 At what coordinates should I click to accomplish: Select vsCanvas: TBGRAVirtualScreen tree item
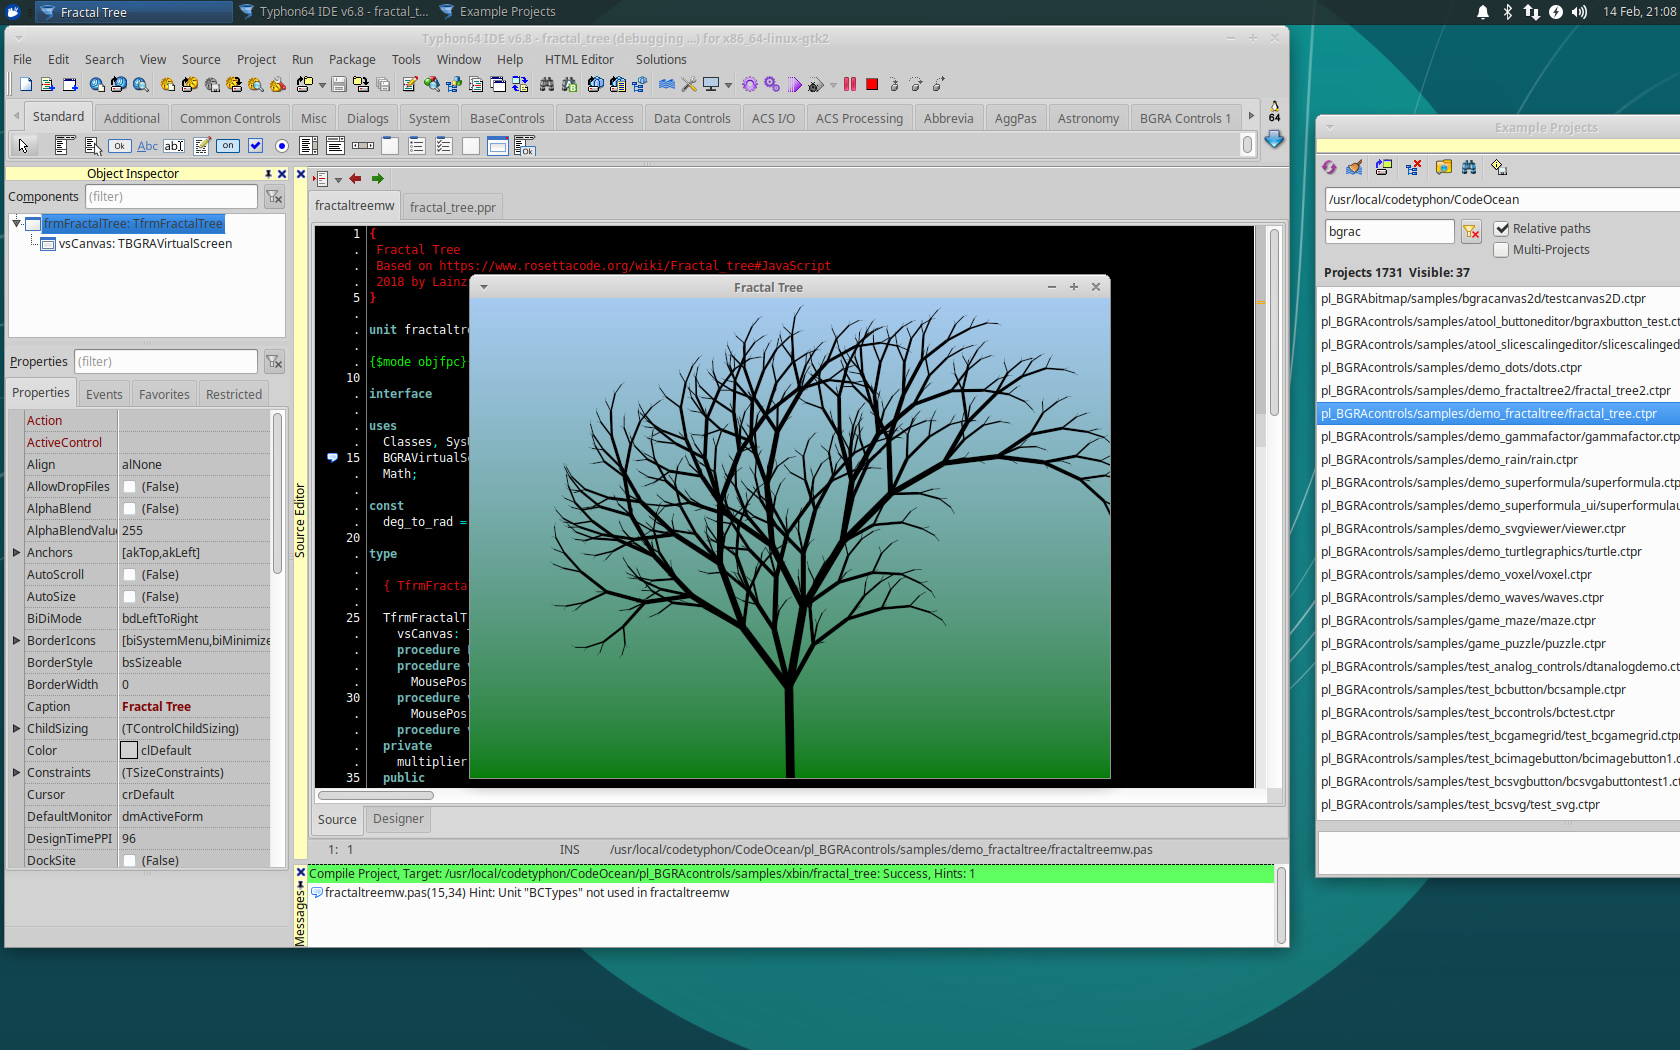click(145, 244)
